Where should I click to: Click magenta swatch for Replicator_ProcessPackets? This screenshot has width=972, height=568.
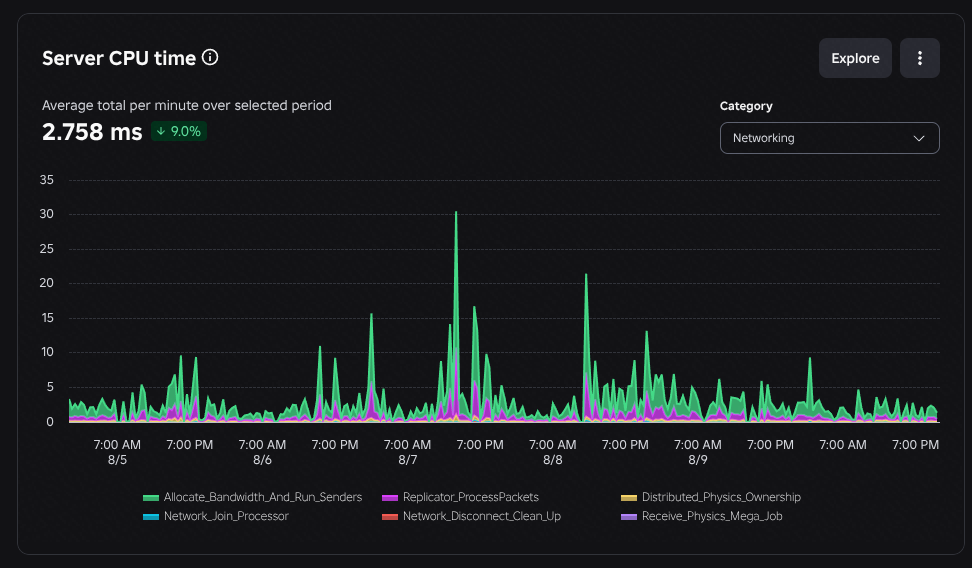pyautogui.click(x=390, y=498)
